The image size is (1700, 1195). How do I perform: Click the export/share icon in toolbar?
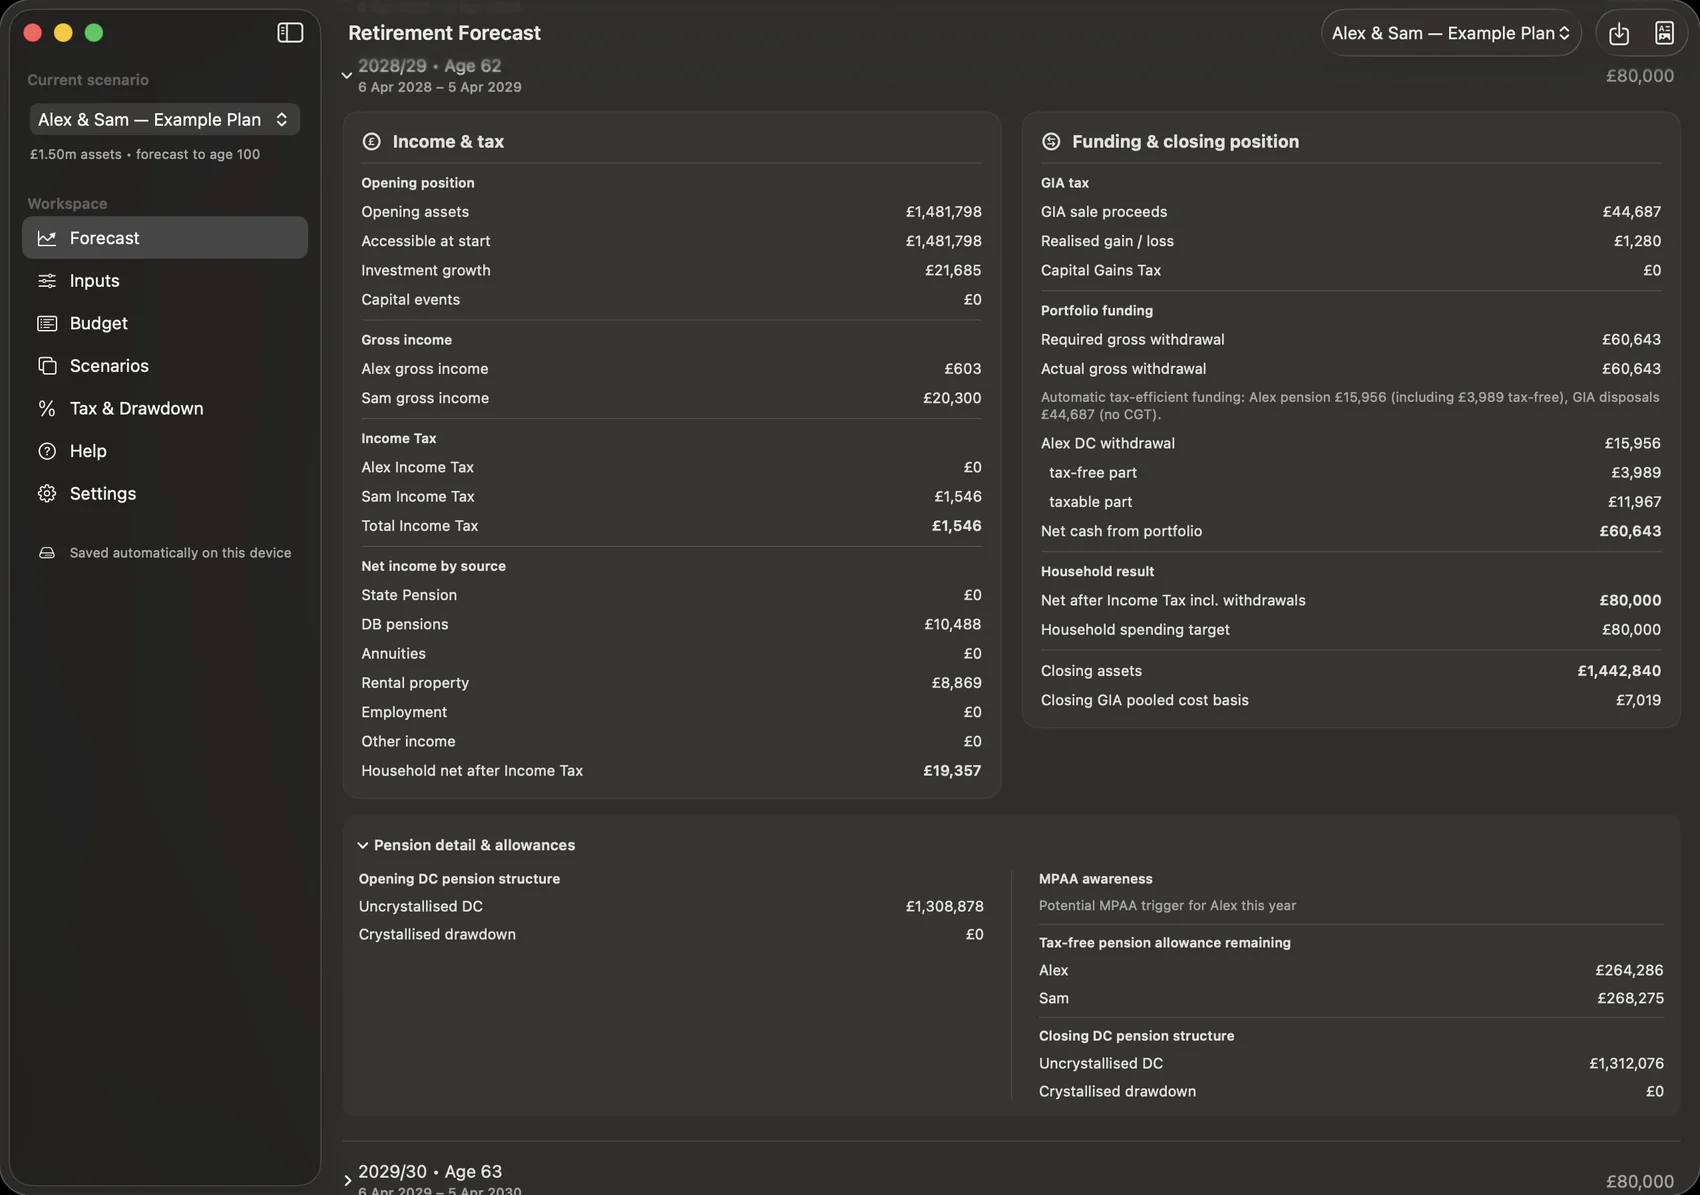tap(1619, 33)
